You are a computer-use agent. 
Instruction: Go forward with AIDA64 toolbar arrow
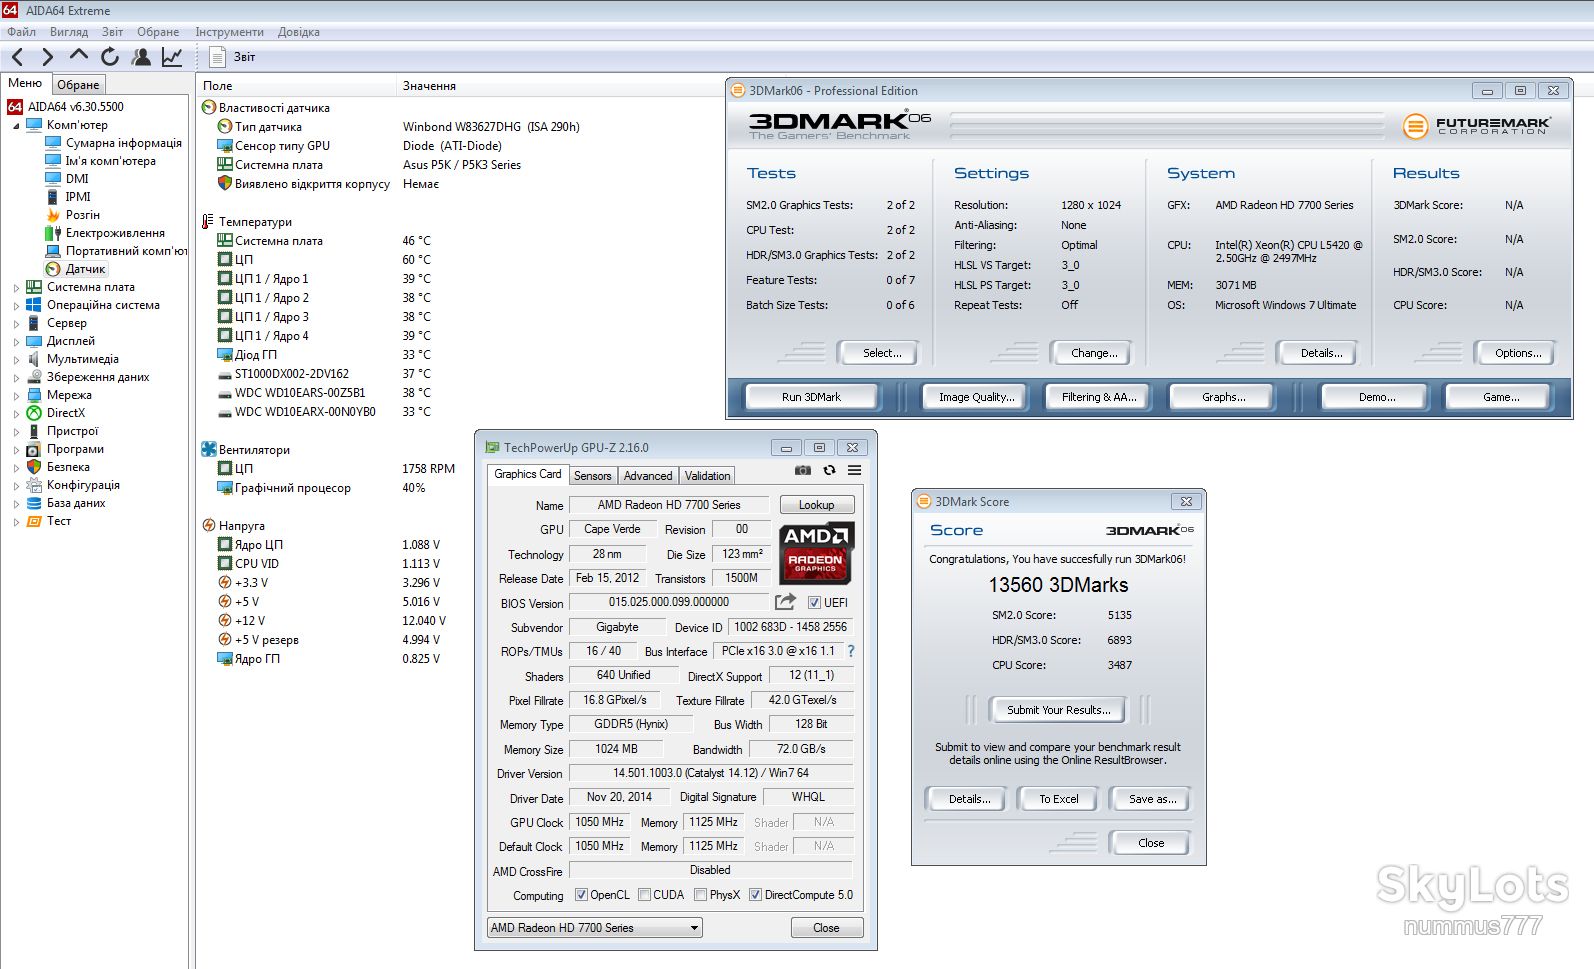(x=47, y=57)
